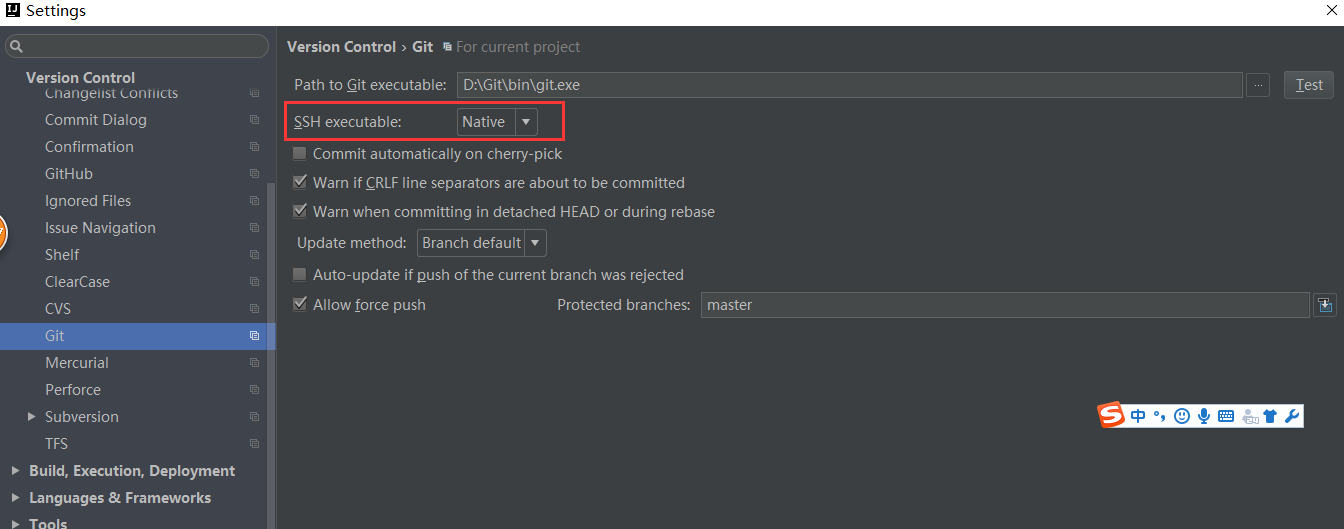Image resolution: width=1344 pixels, height=529 pixels.
Task: Click the project icon beside GitHub
Action: click(x=254, y=174)
